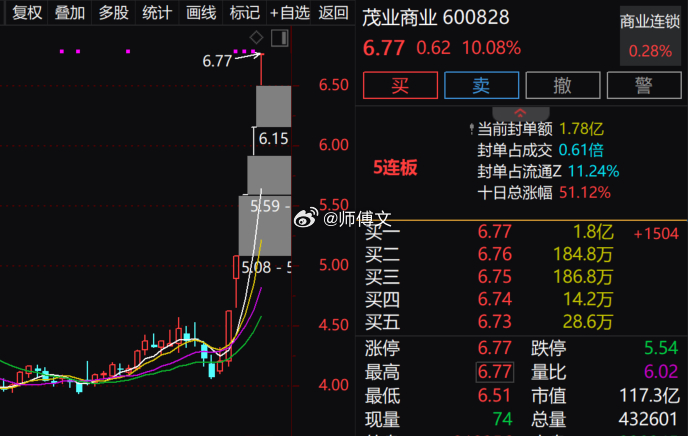Screen dimensions: 688x436
Task: Click 现量 value 74
Action: 502,419
